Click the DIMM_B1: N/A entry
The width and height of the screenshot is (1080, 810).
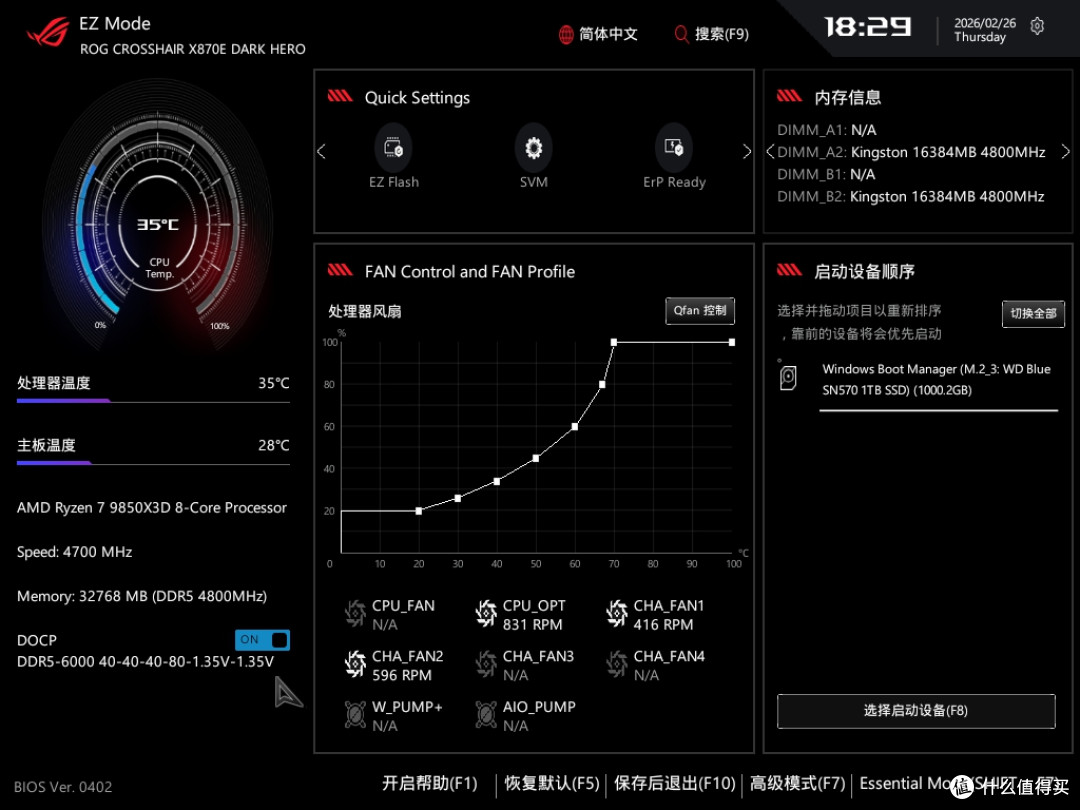point(826,174)
